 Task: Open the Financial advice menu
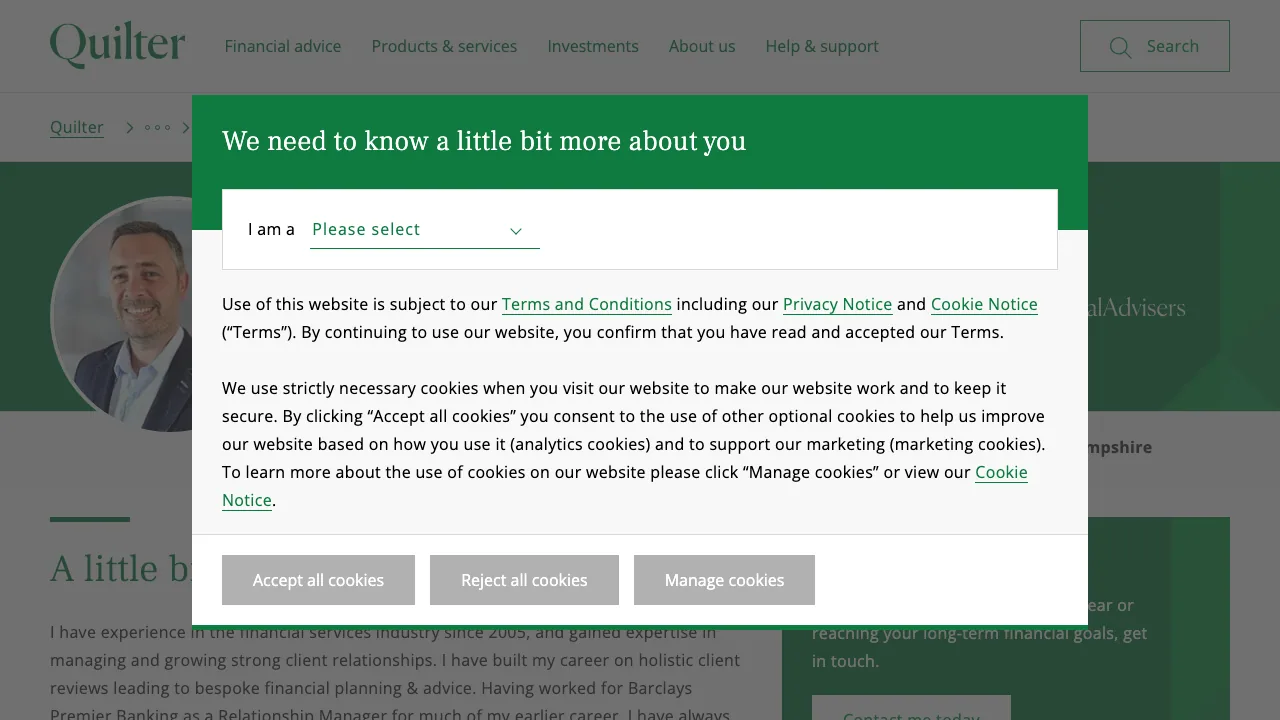(283, 46)
